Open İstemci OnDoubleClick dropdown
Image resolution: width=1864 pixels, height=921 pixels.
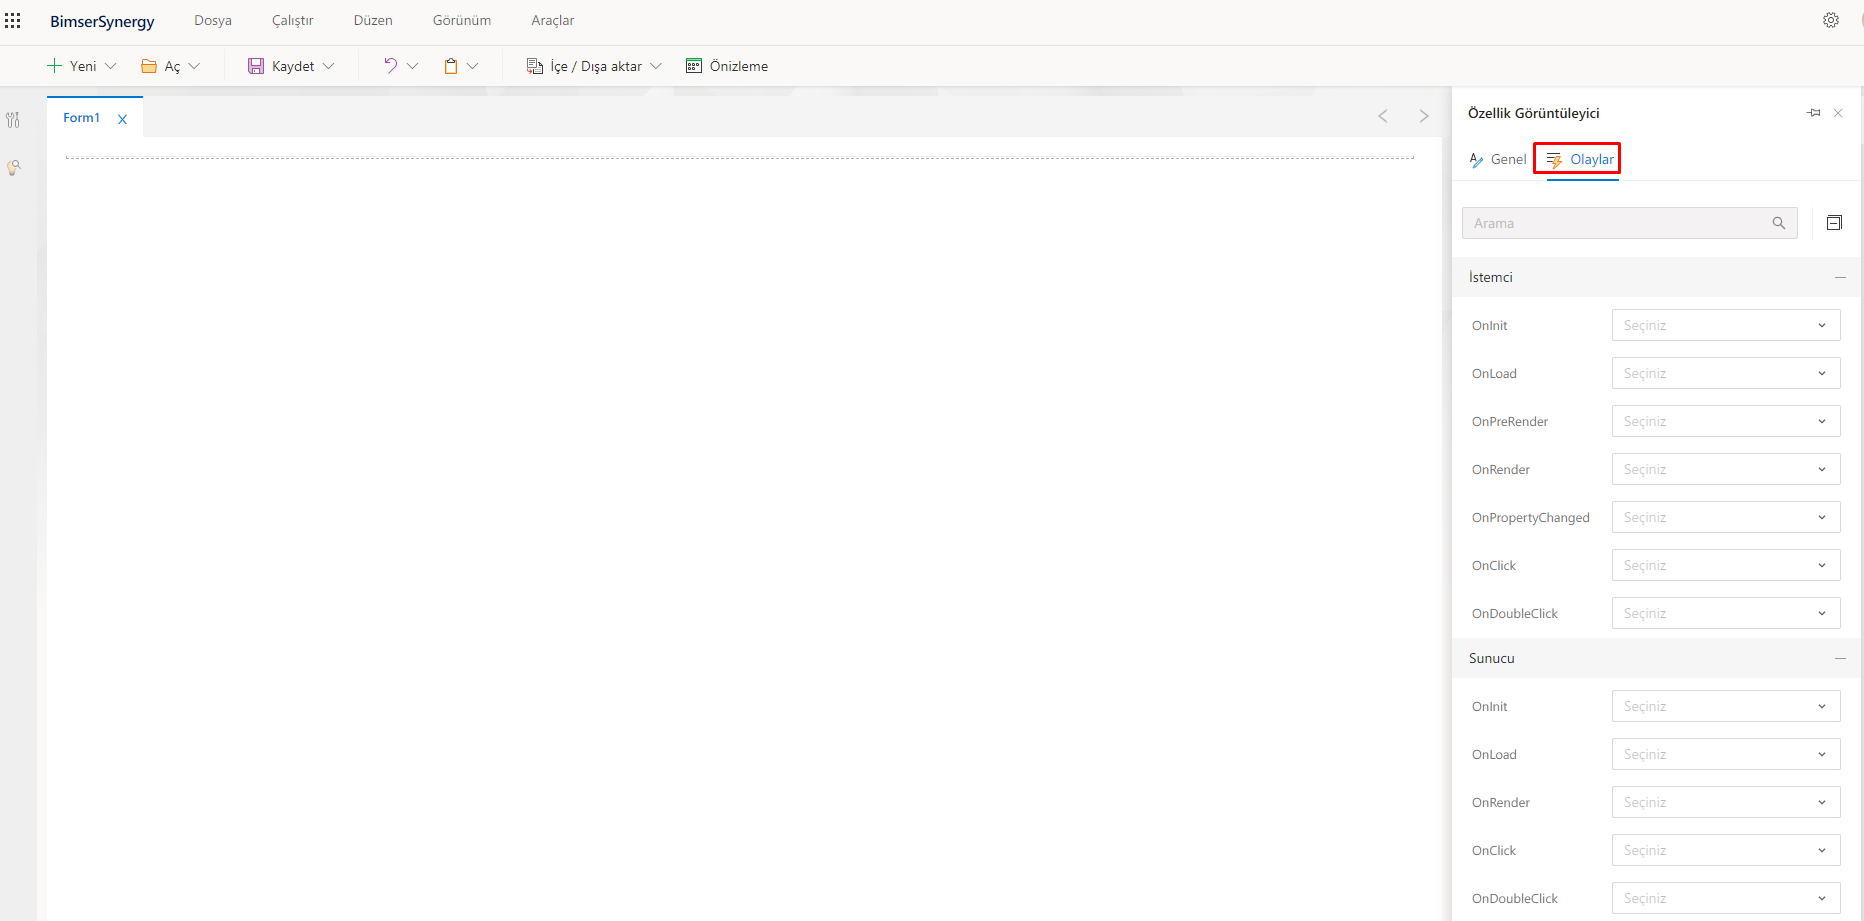click(x=1726, y=613)
